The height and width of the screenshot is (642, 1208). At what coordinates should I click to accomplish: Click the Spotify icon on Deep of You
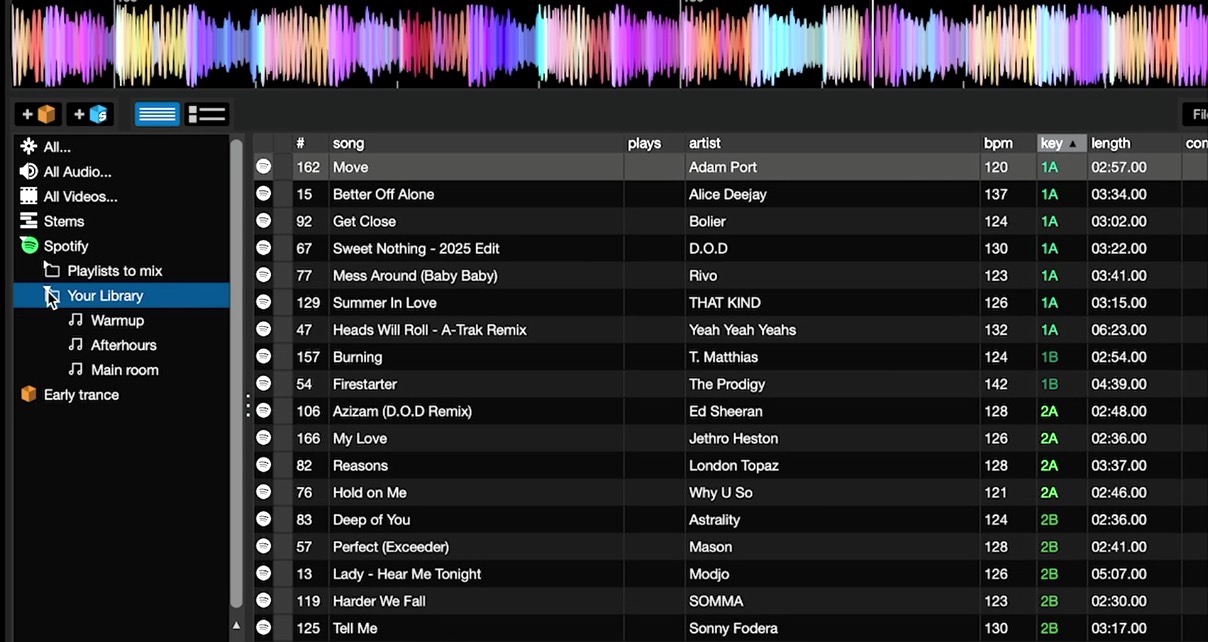tap(263, 519)
